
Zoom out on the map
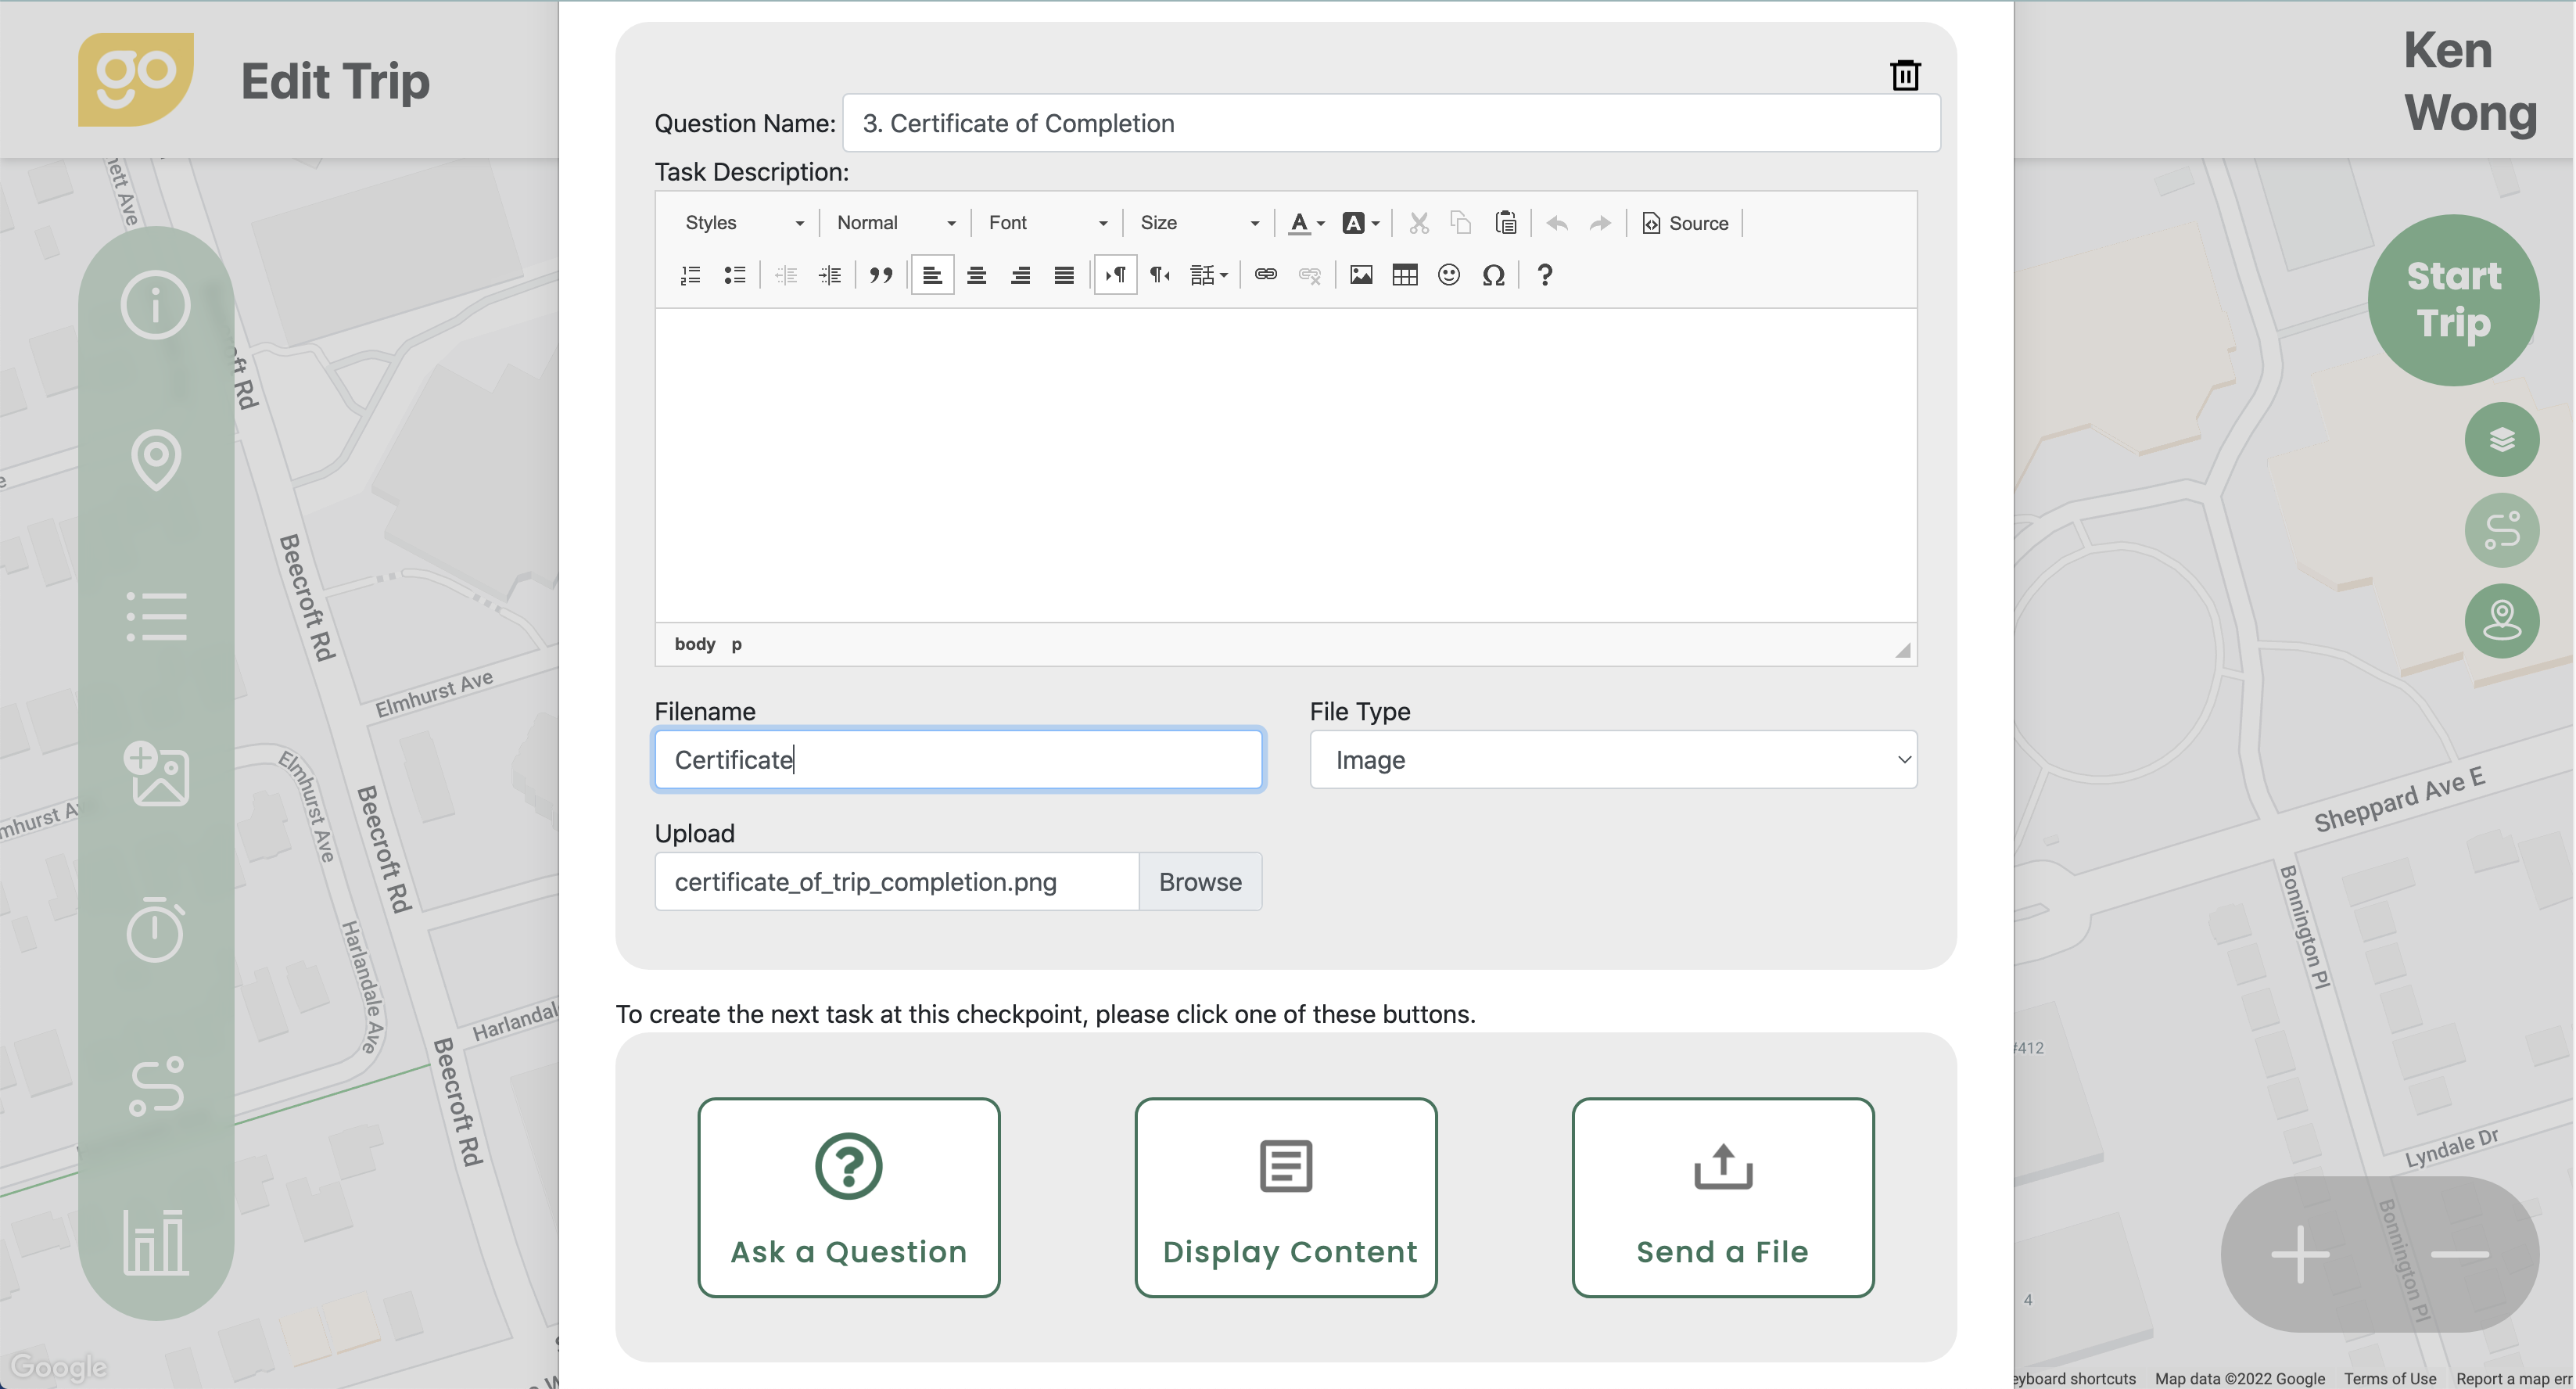(x=2459, y=1254)
